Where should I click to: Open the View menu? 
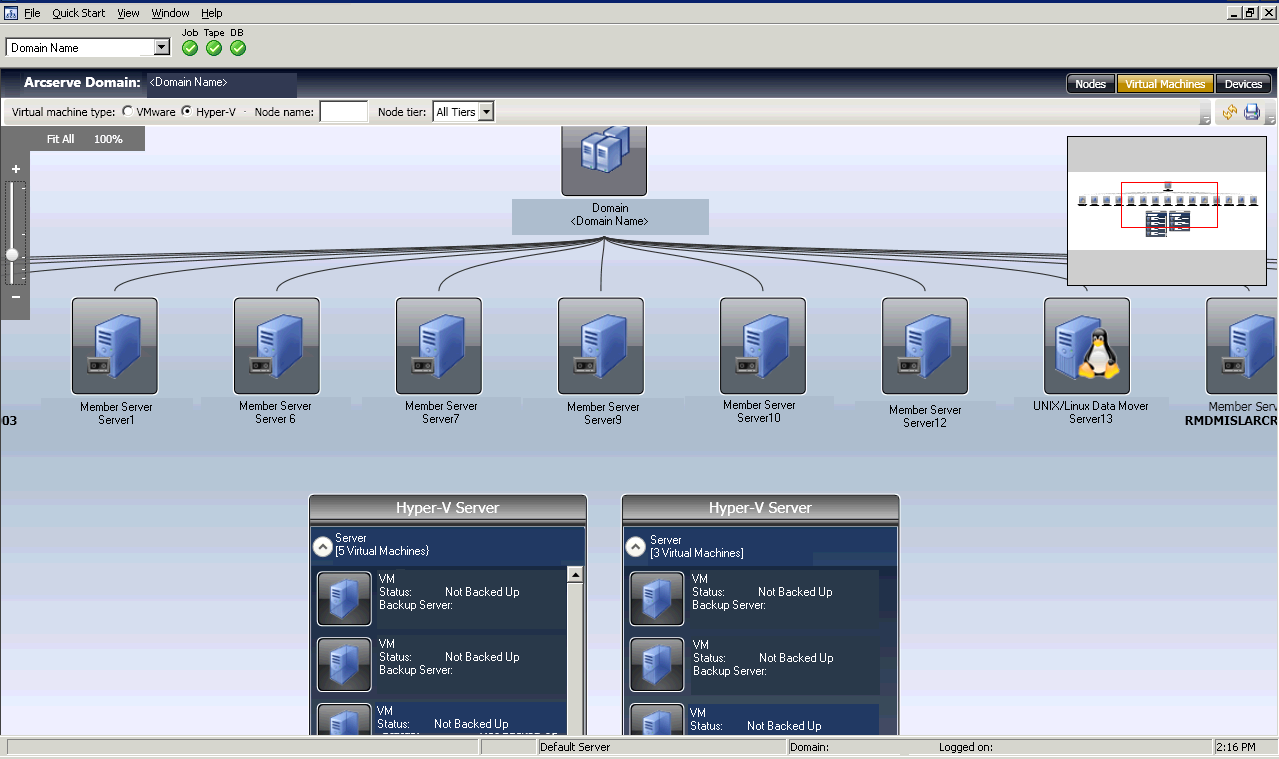[128, 13]
